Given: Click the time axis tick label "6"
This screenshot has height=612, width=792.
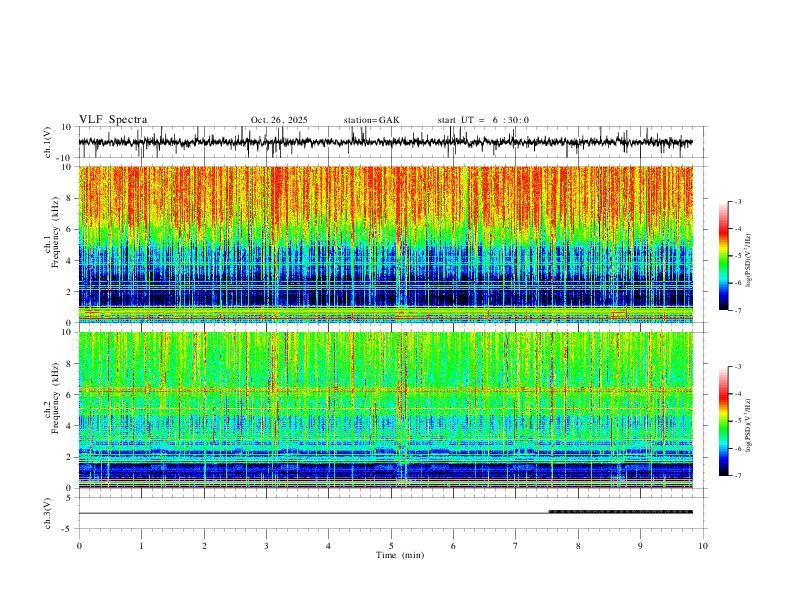Looking at the screenshot, I should [453, 546].
